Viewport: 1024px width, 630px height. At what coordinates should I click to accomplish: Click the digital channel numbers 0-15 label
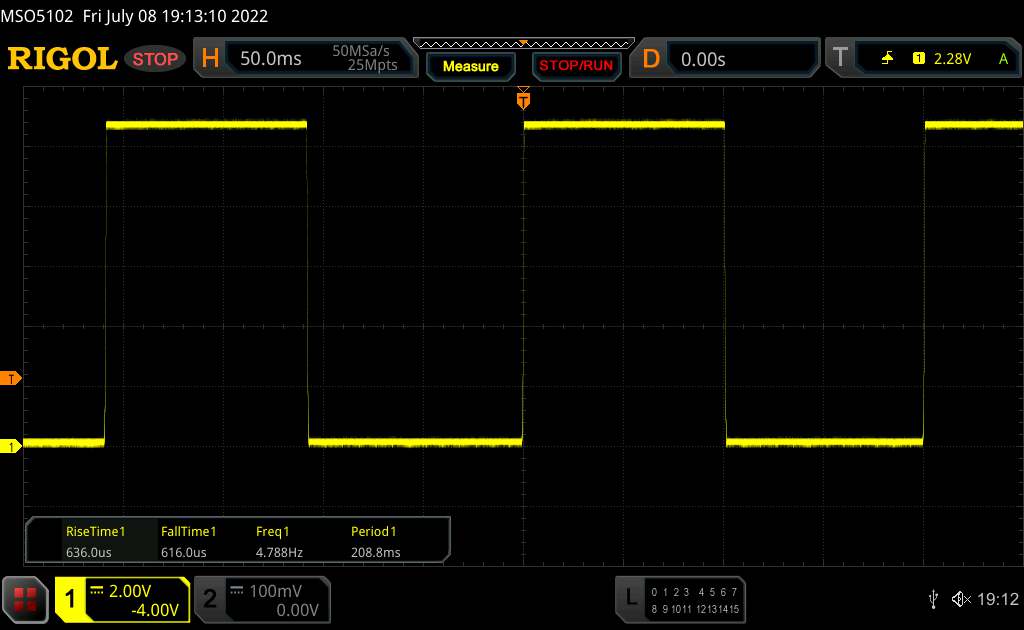[695, 601]
